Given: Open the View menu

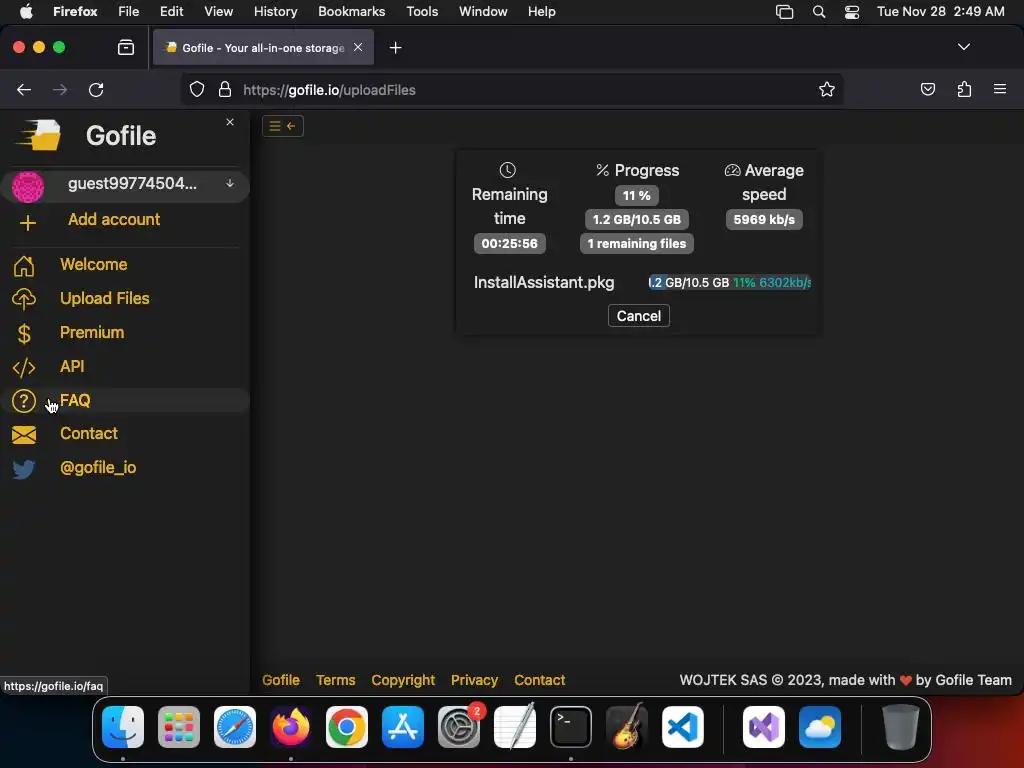Looking at the screenshot, I should [x=218, y=12].
